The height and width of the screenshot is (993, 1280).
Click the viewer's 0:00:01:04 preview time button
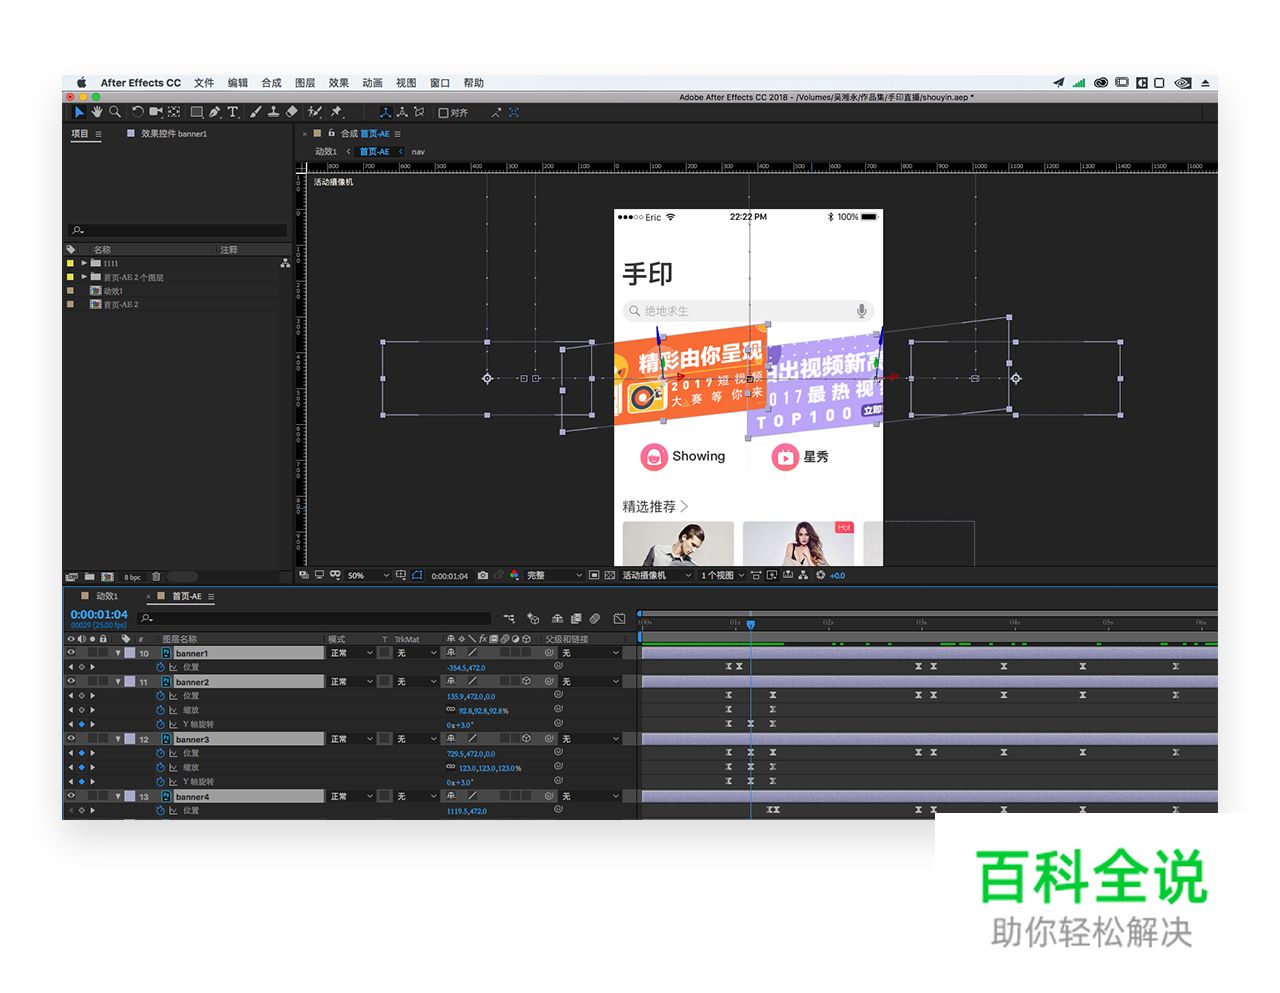pos(450,576)
